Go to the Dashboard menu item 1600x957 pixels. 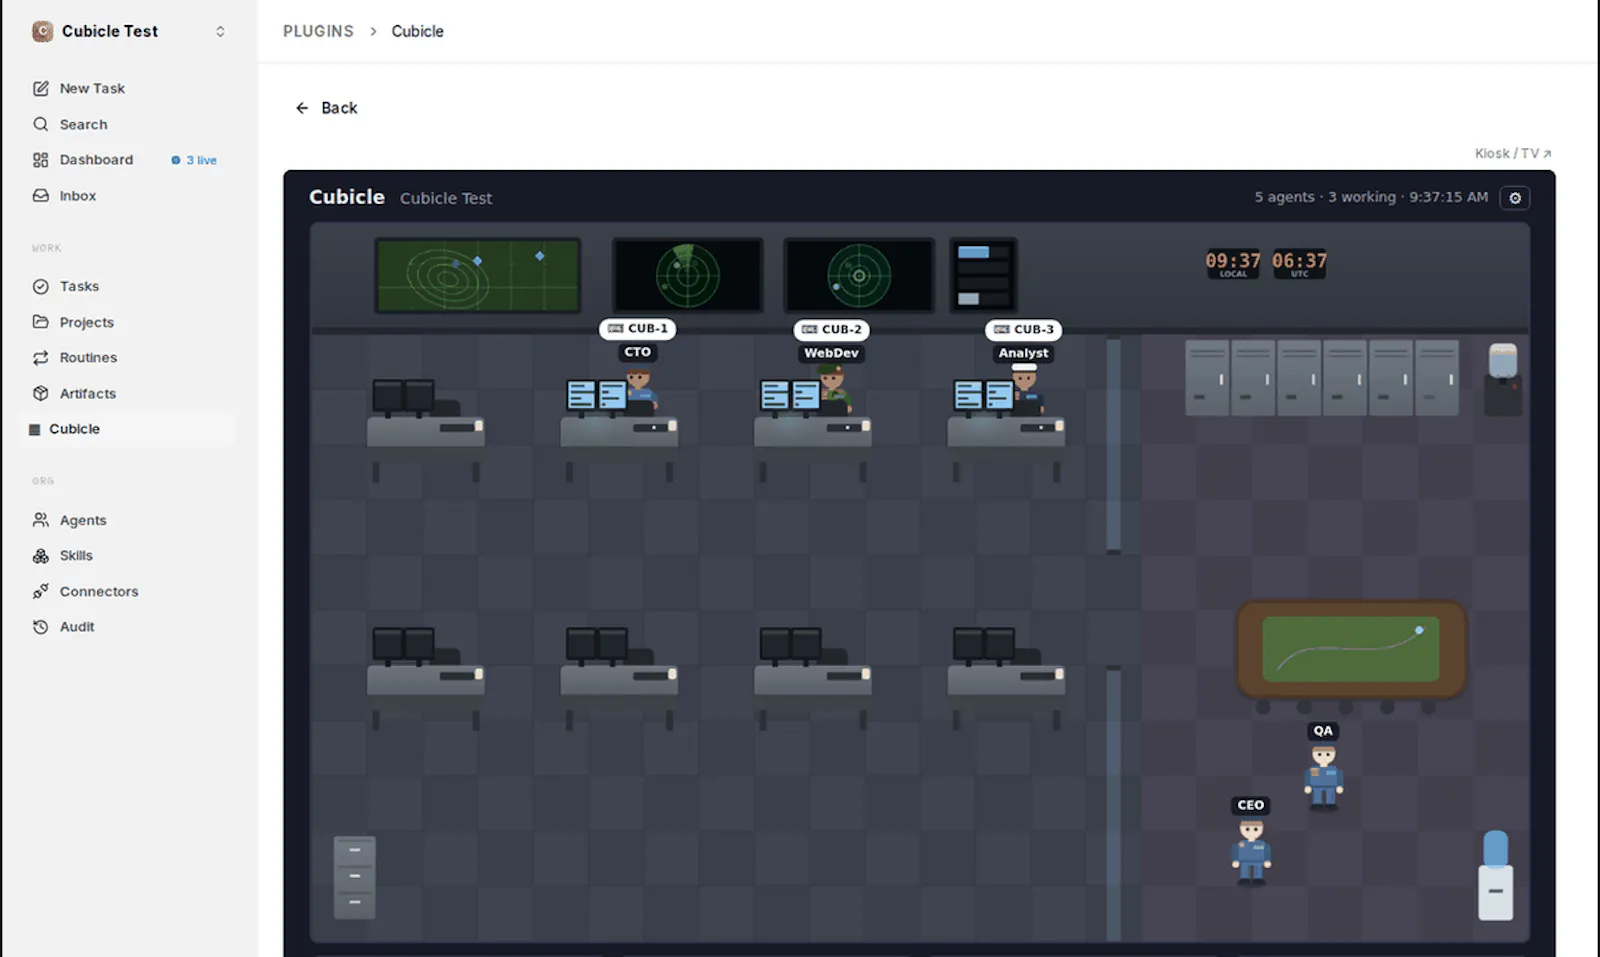coord(96,160)
